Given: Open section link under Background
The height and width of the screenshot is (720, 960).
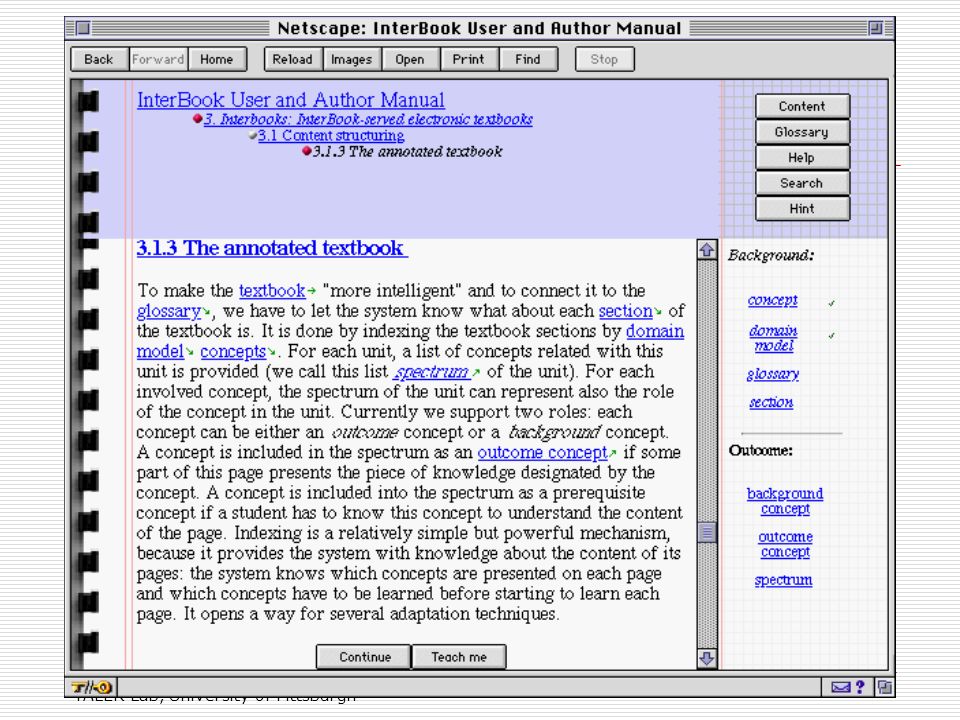Looking at the screenshot, I should (771, 402).
